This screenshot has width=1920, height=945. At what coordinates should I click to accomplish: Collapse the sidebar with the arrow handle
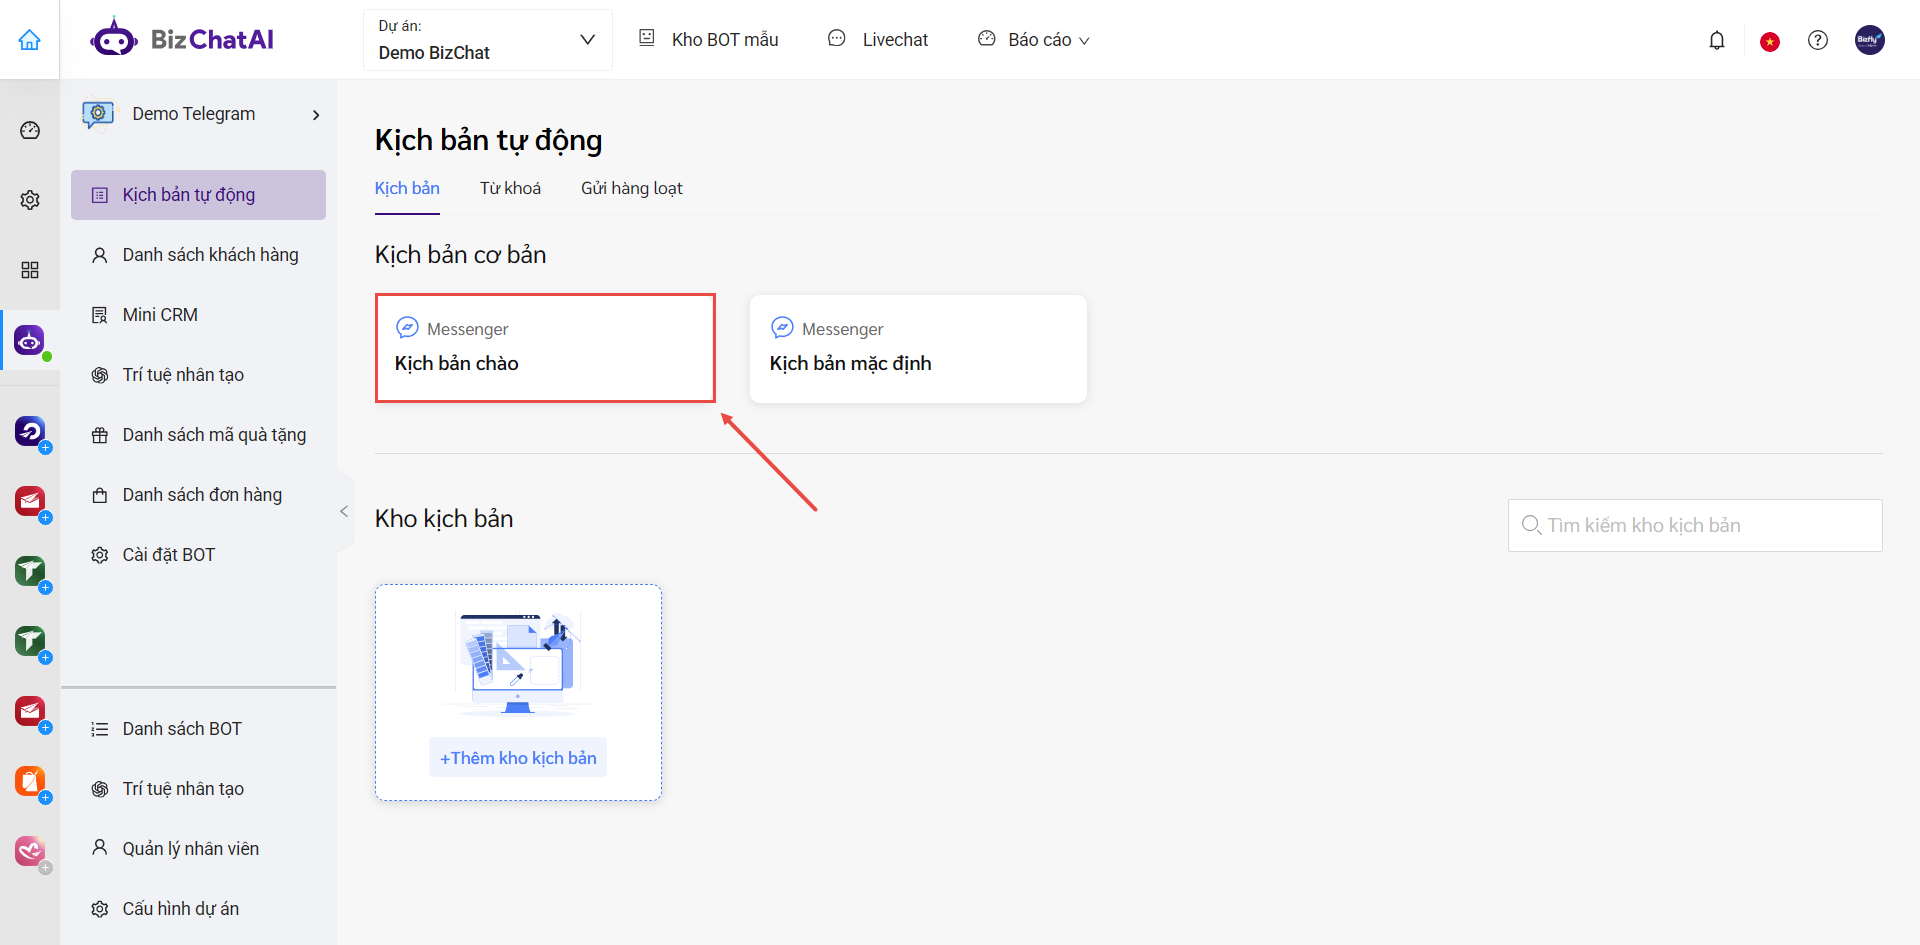click(x=344, y=511)
